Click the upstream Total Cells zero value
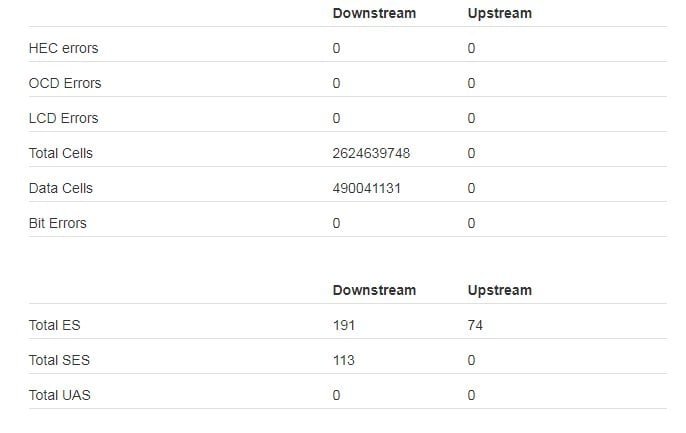This screenshot has width=686, height=433. (471, 153)
